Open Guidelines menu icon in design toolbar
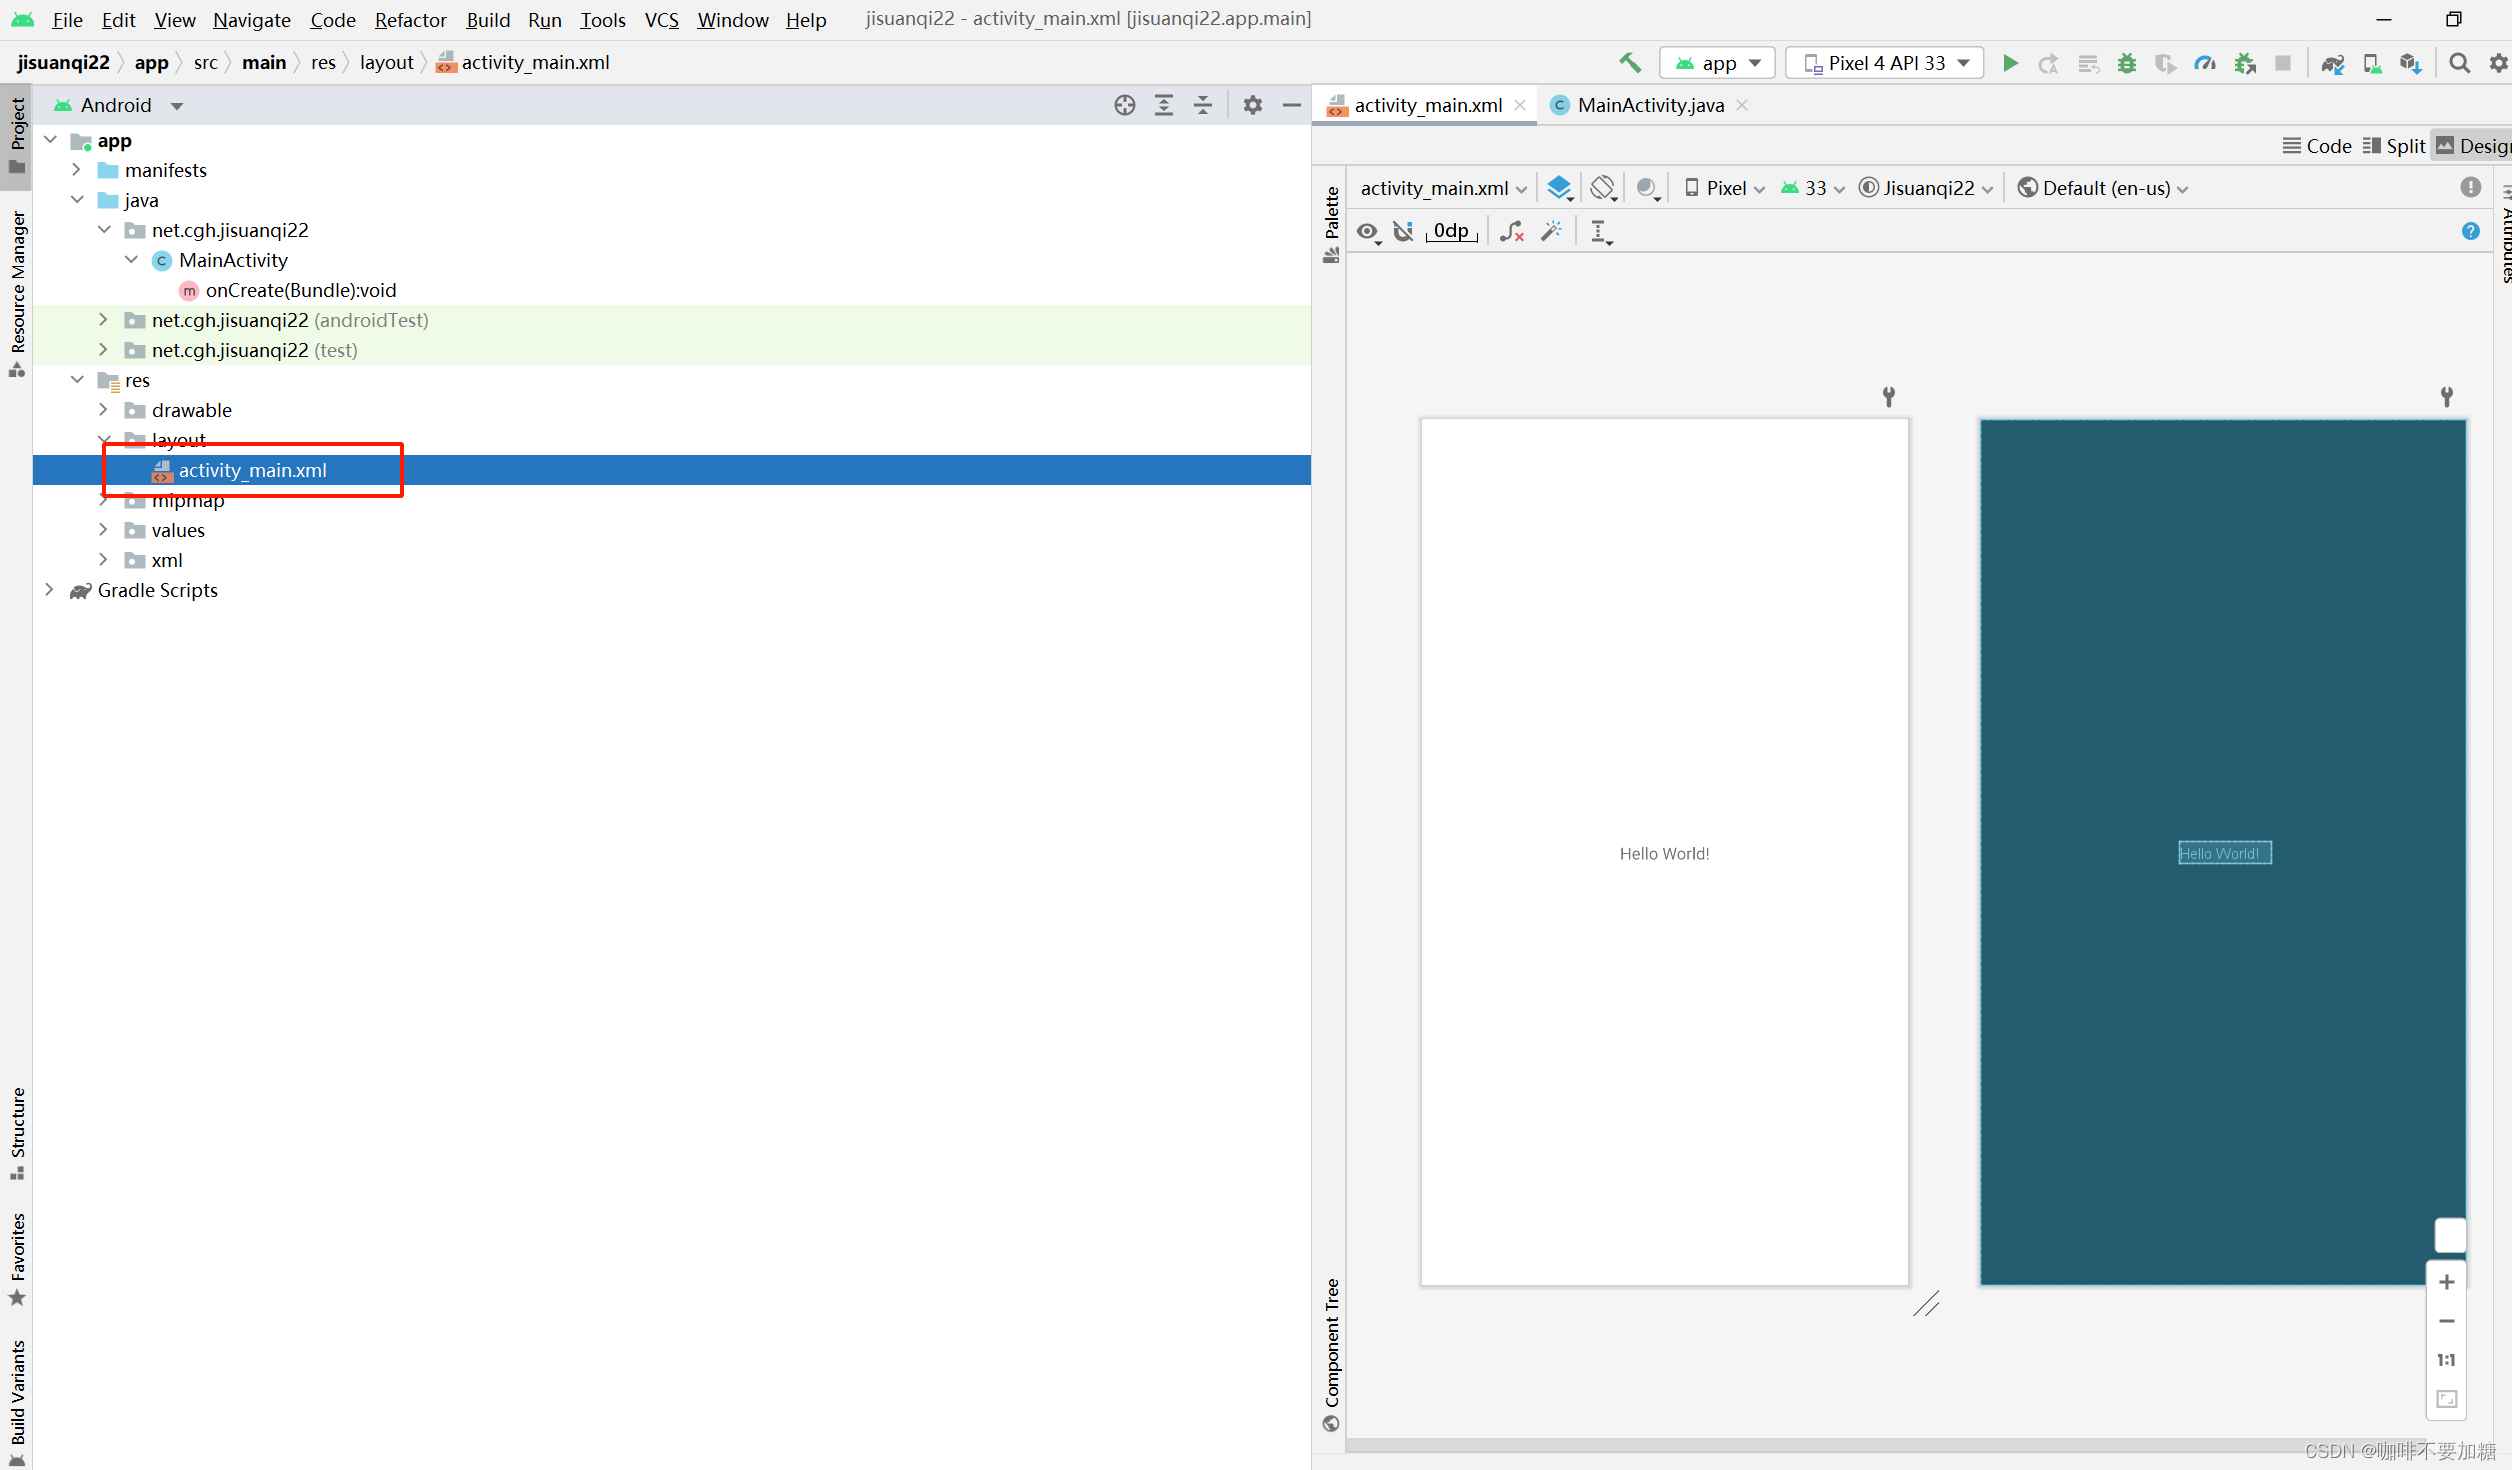The image size is (2512, 1470). [1600, 231]
